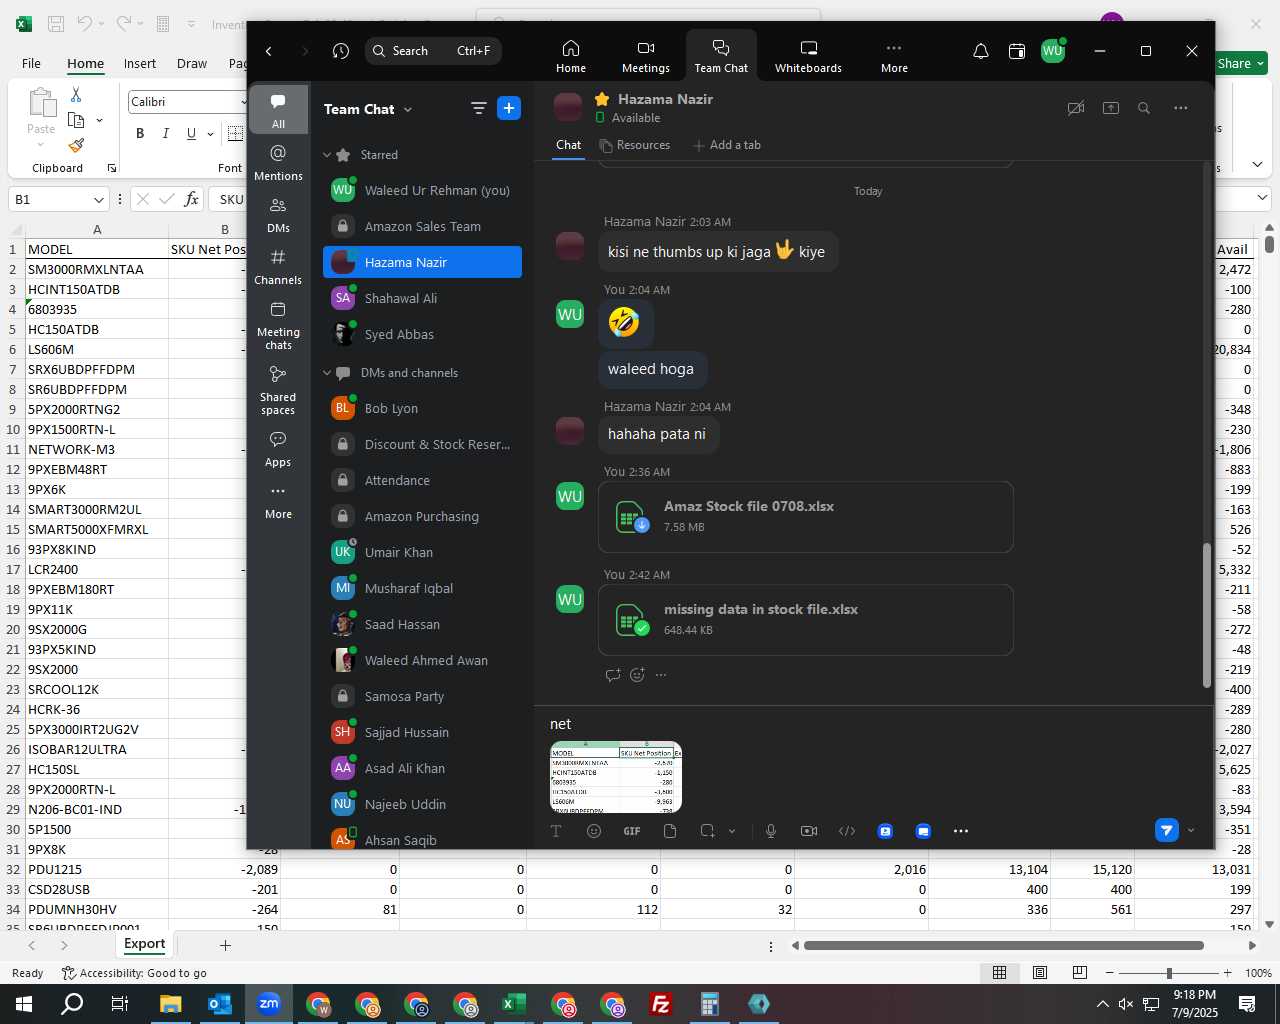The image size is (1280, 1024).
Task: Open Mentions in the sidebar
Action: point(278,162)
